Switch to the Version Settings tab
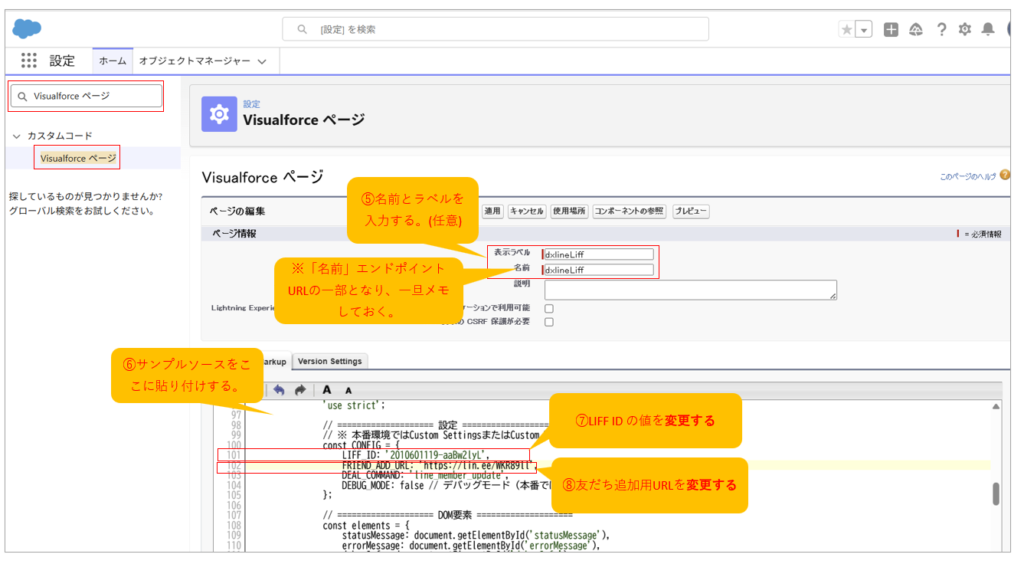Image resolution: width=1024 pixels, height=564 pixels. coord(330,361)
